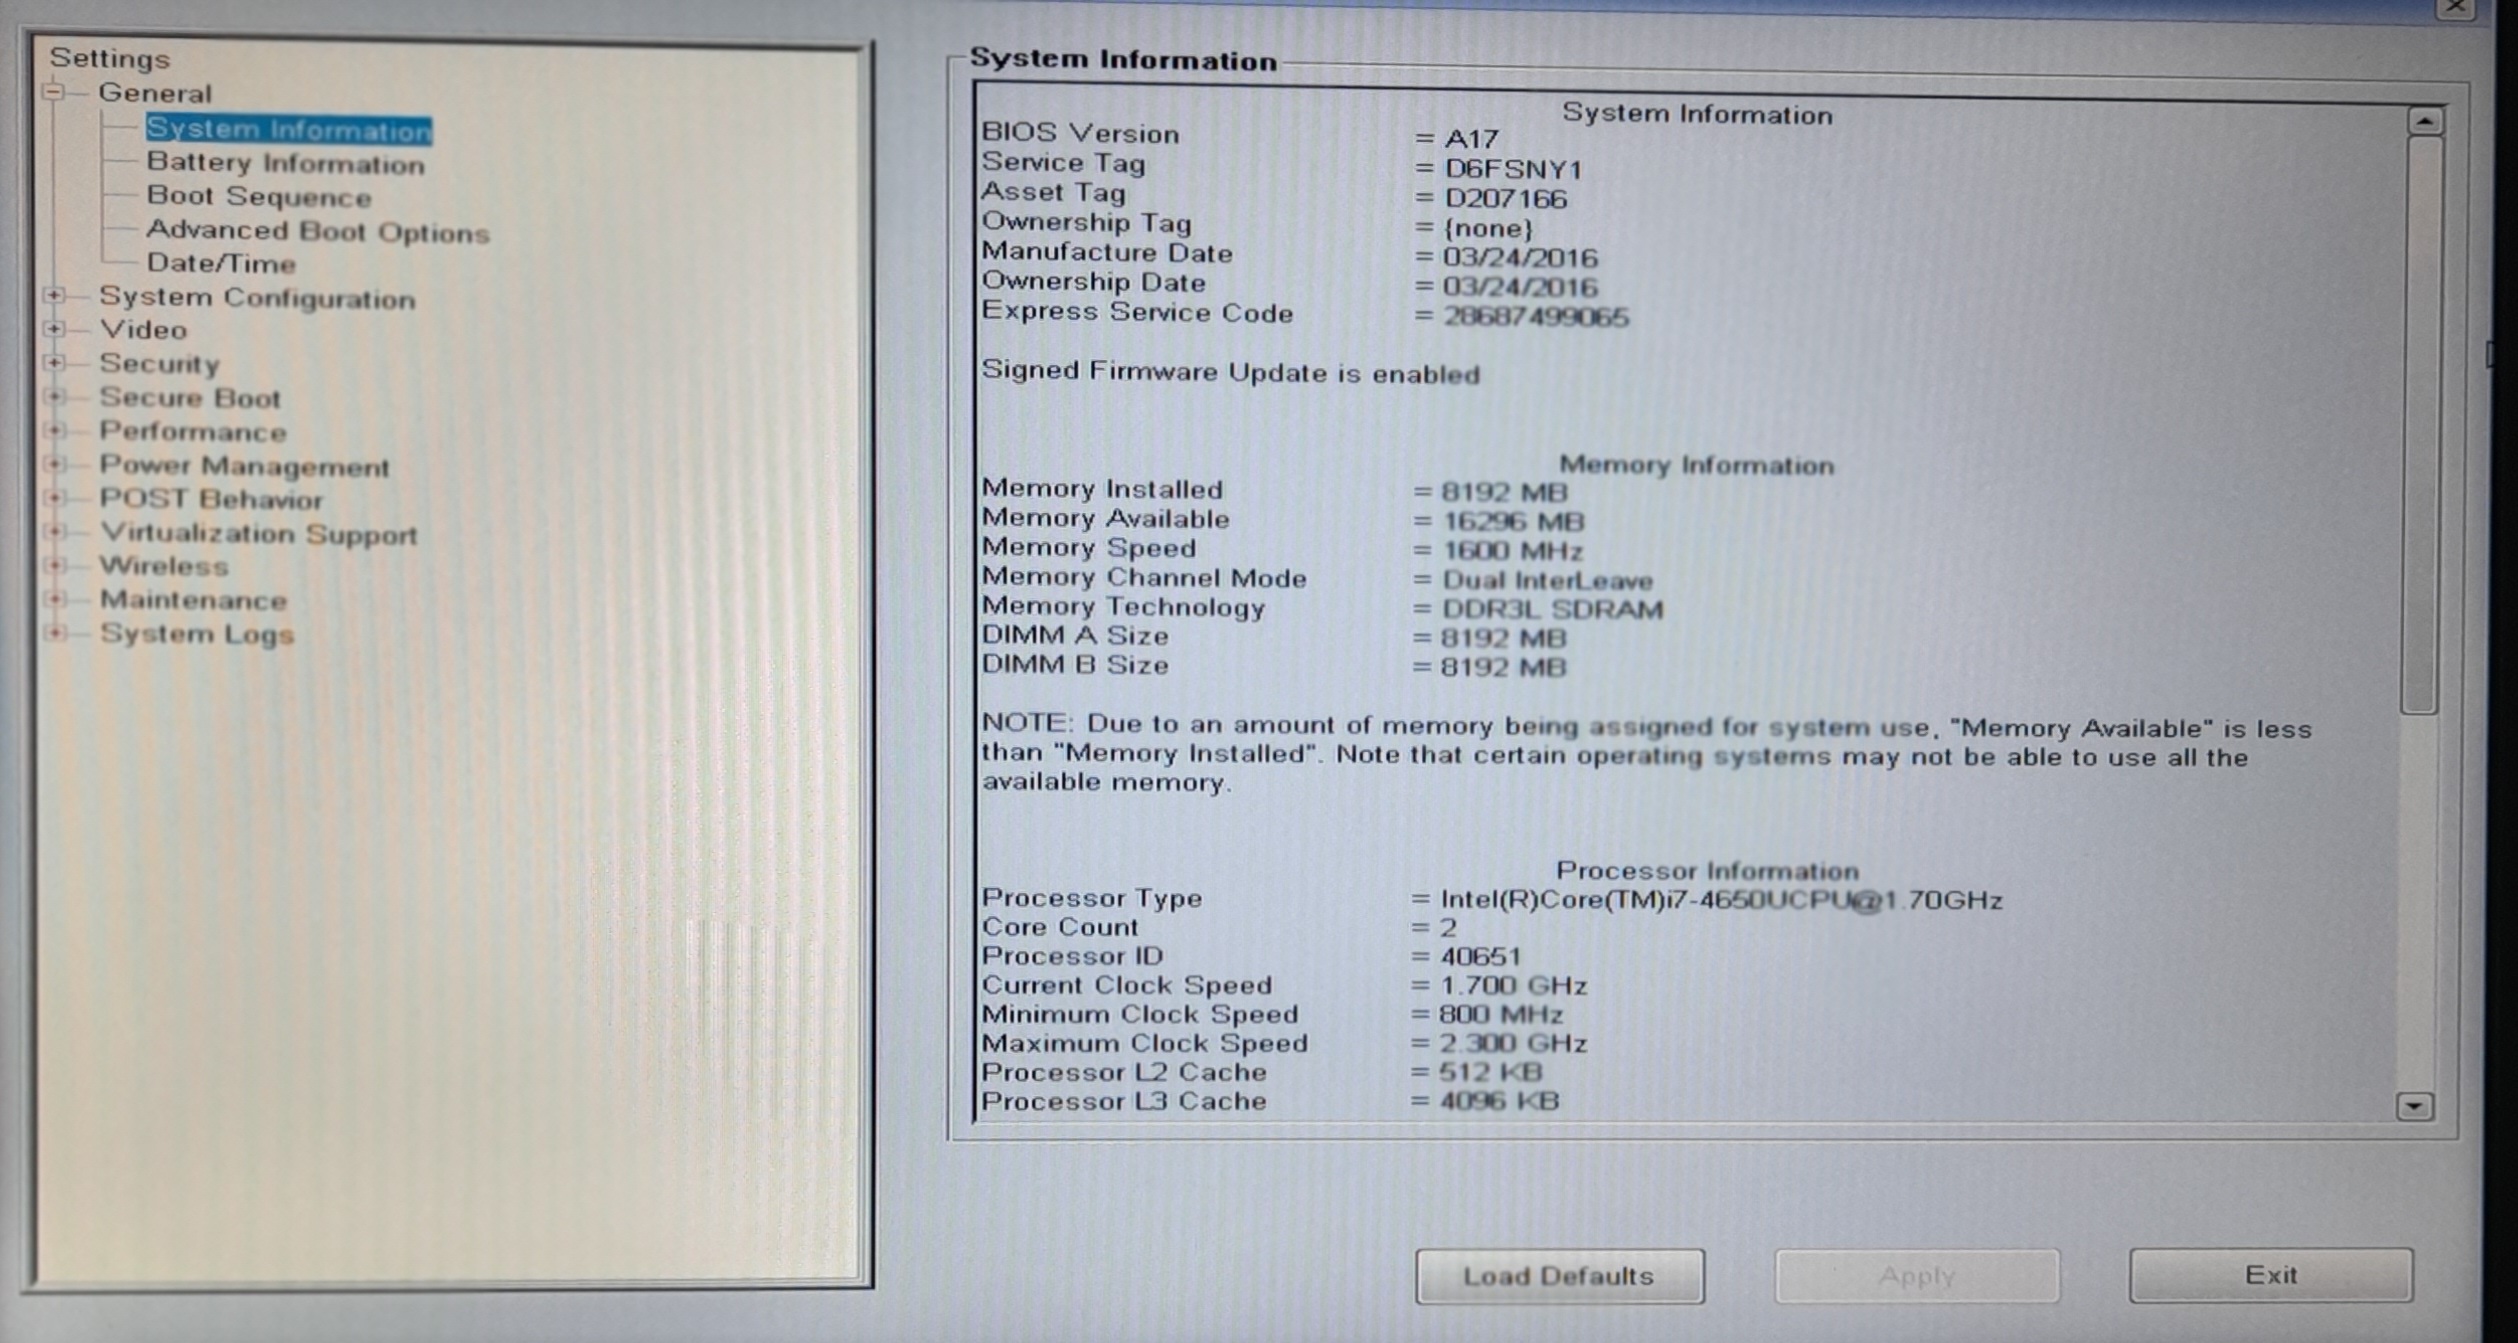Select Battery Information in tree
The image size is (2518, 1343).
(x=285, y=163)
